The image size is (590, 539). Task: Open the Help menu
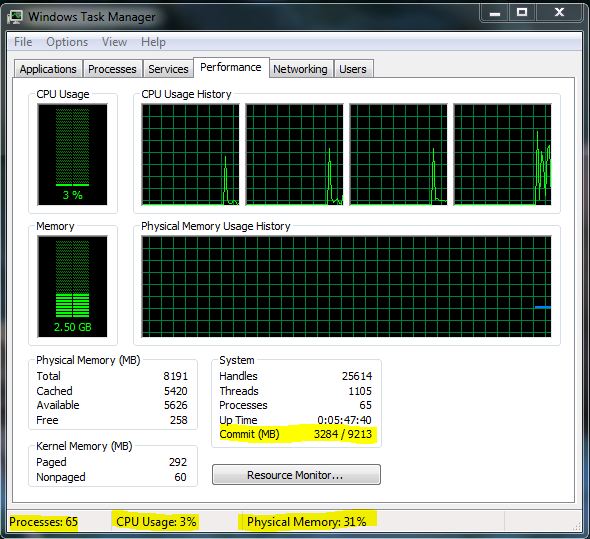click(154, 42)
